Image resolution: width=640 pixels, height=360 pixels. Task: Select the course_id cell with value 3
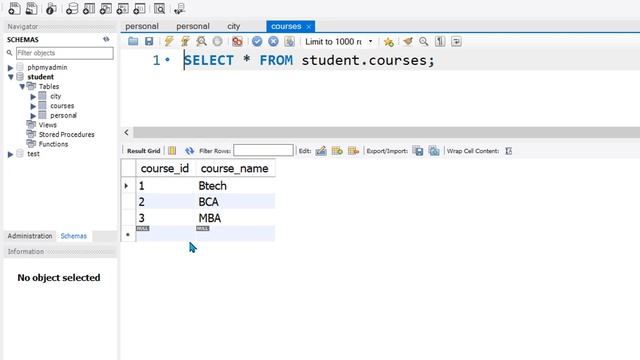(x=166, y=218)
